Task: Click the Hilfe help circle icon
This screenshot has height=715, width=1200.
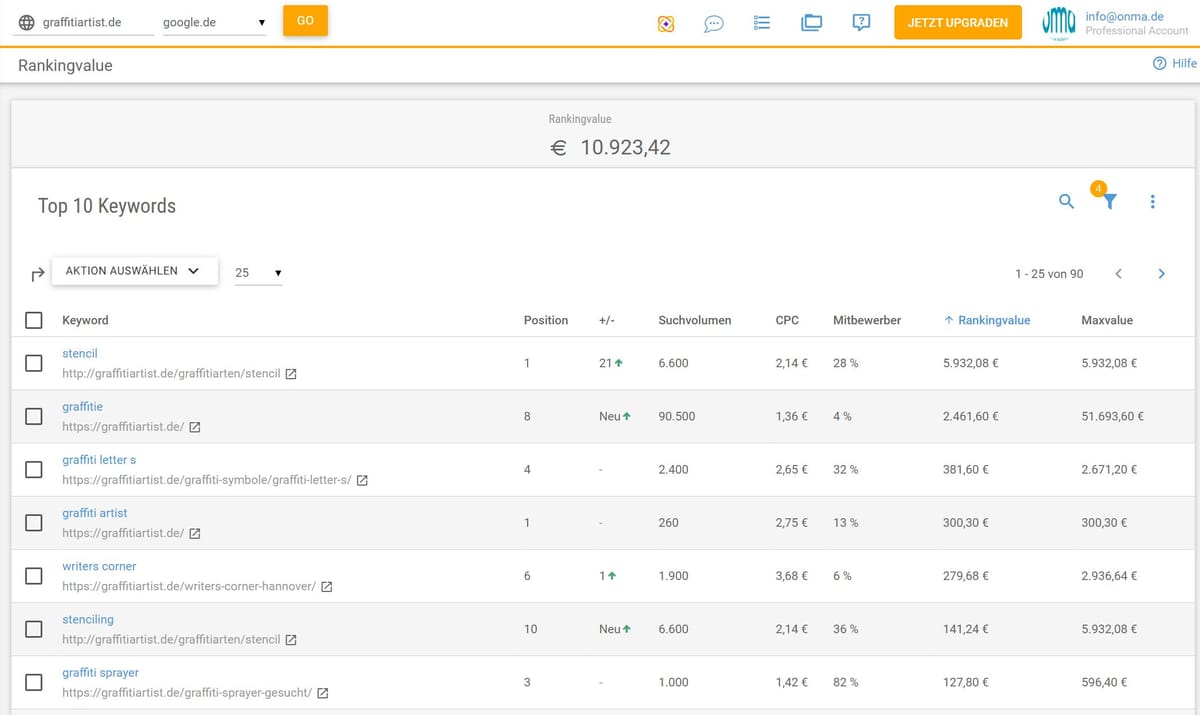Action: click(x=1159, y=63)
